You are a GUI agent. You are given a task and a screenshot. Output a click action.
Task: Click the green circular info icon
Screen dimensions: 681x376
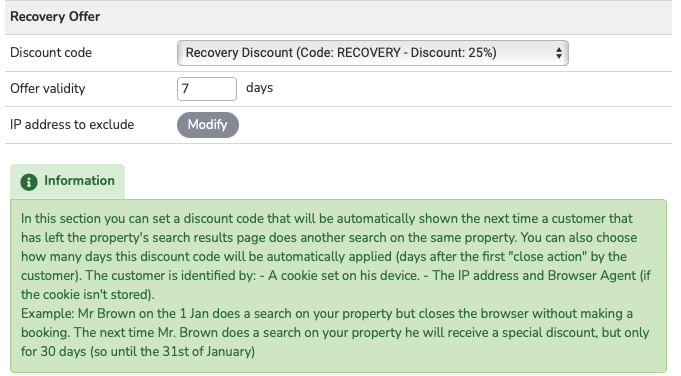(29, 182)
